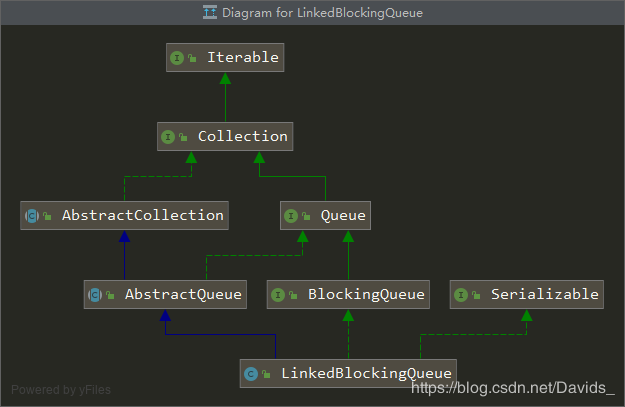
Task: Click the class icon on LinkedBlockingQueue
Action: point(251,374)
